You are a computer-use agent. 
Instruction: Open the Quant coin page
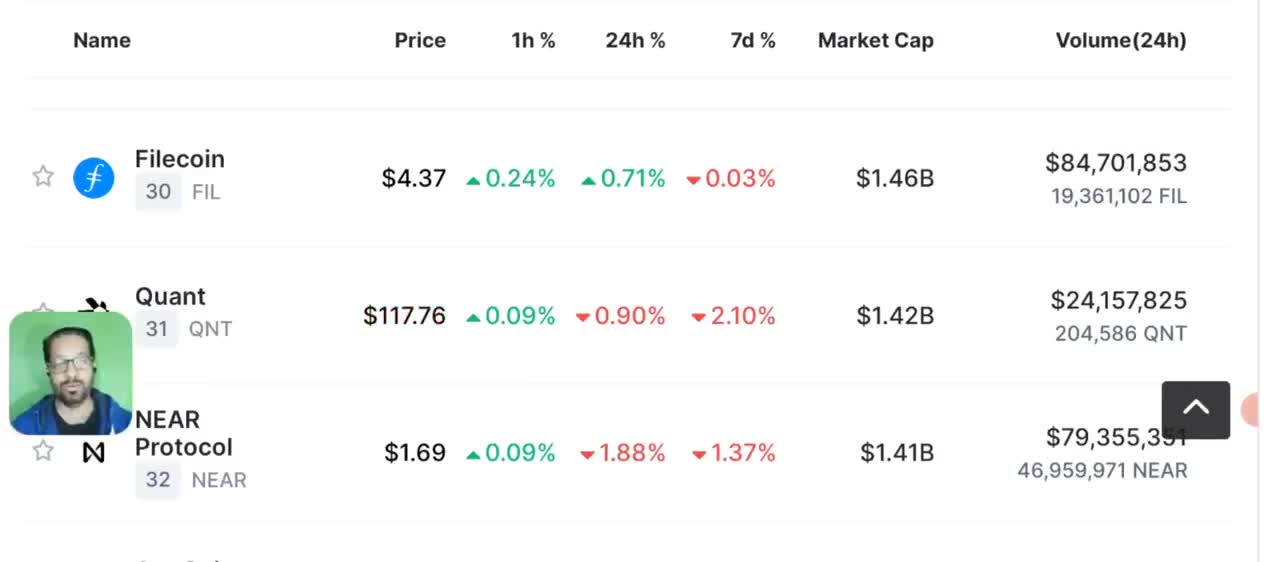tap(170, 297)
